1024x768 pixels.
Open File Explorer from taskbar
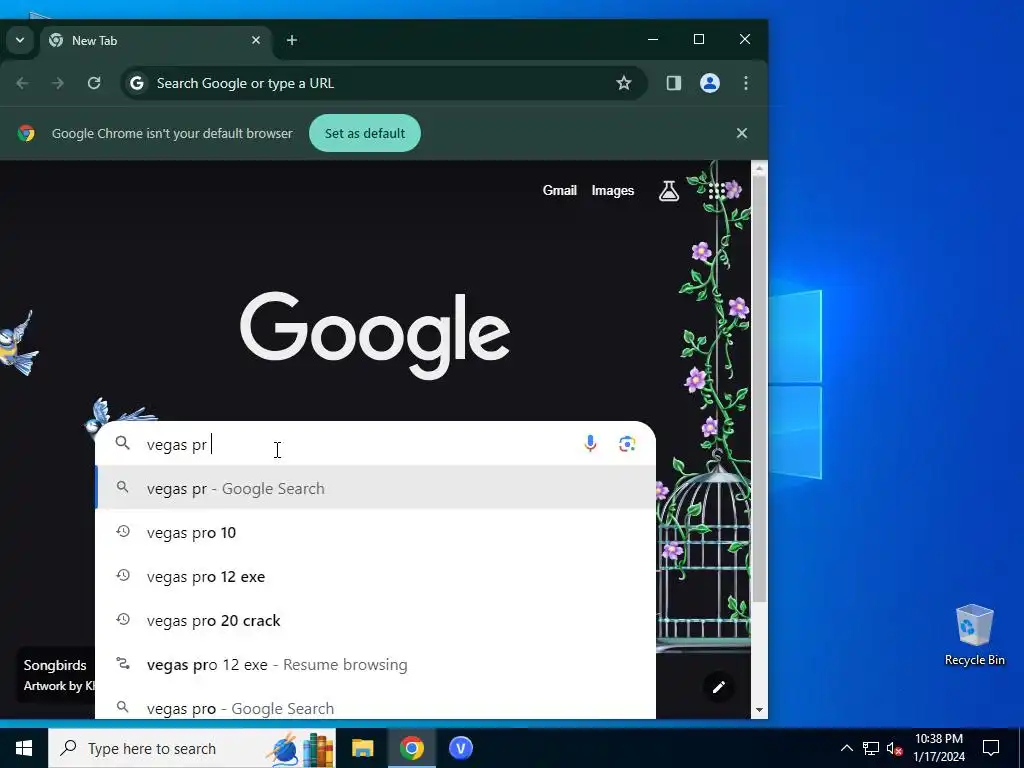point(362,748)
